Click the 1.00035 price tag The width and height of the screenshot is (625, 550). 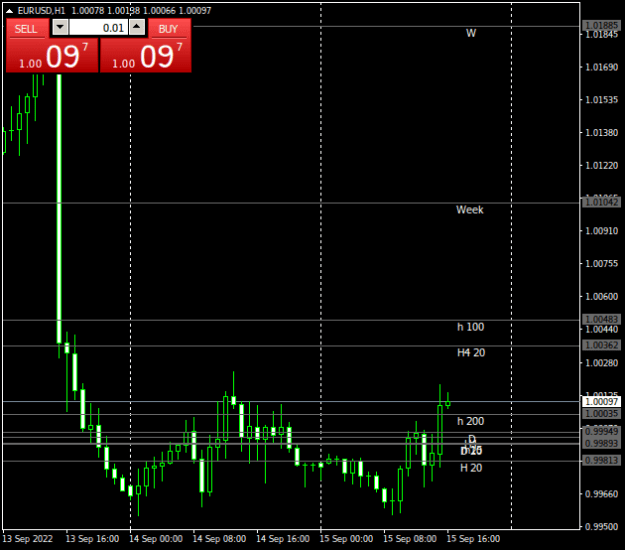(601, 414)
